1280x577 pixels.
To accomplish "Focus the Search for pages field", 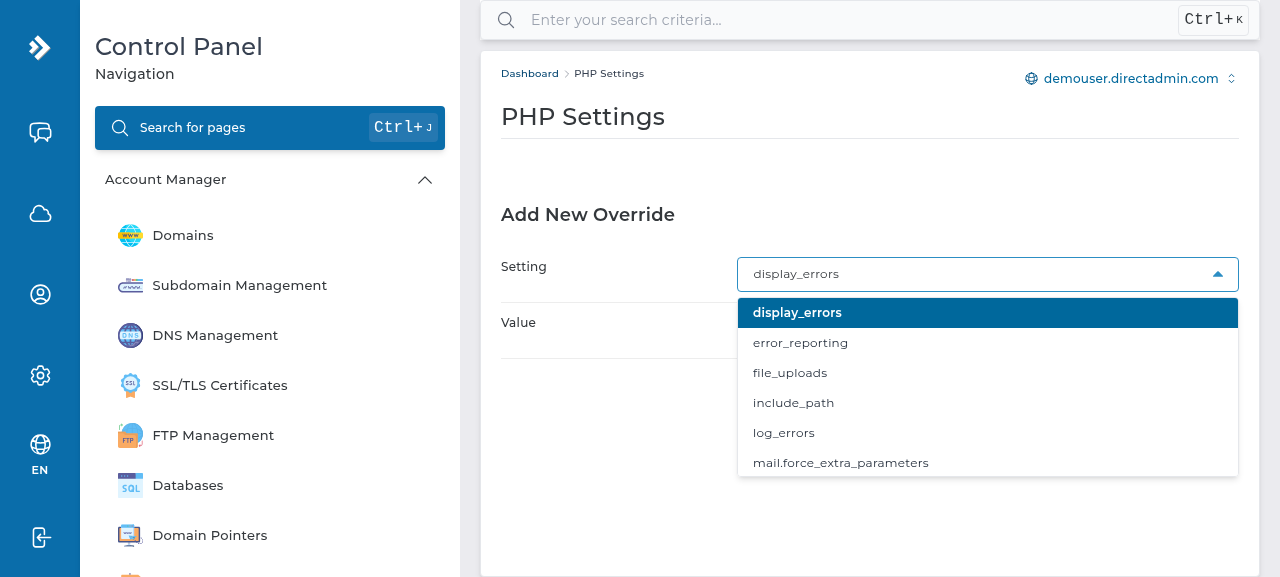I will [x=270, y=128].
